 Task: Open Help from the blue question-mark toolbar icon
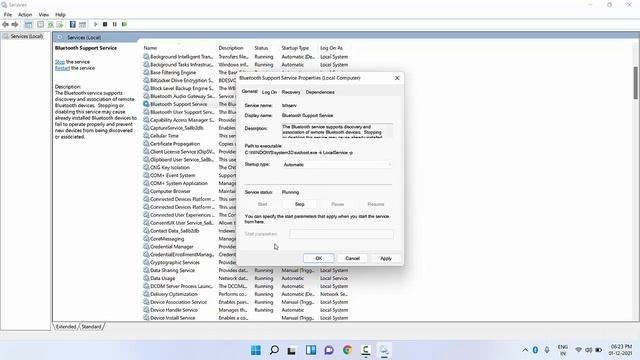73,24
